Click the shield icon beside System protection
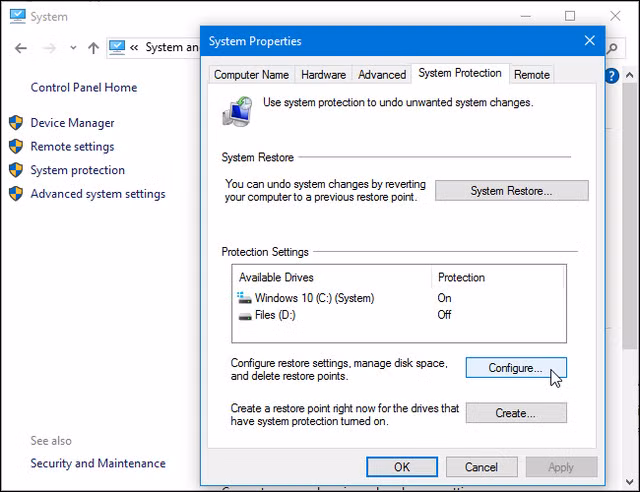This screenshot has height=492, width=640. click(16, 170)
